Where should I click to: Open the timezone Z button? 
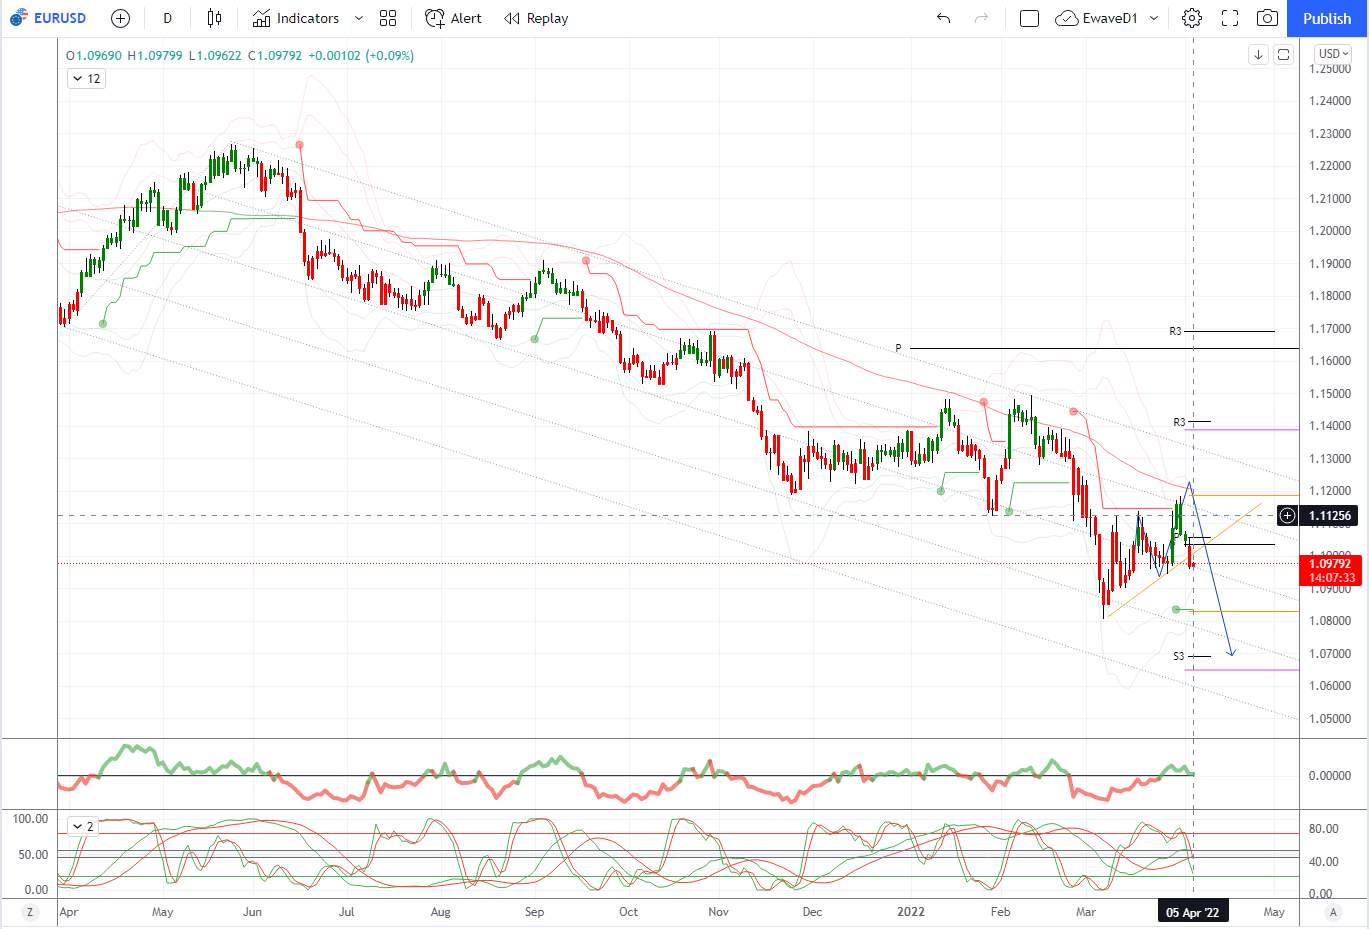click(30, 912)
